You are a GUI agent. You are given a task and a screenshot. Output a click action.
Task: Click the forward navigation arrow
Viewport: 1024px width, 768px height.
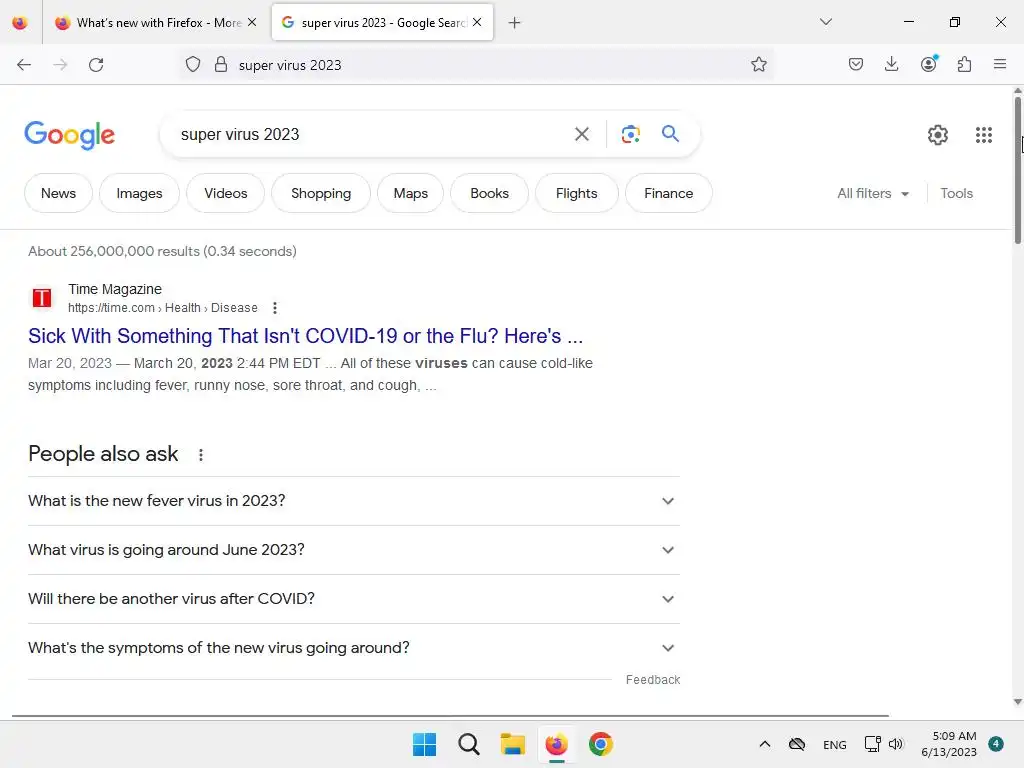60,65
